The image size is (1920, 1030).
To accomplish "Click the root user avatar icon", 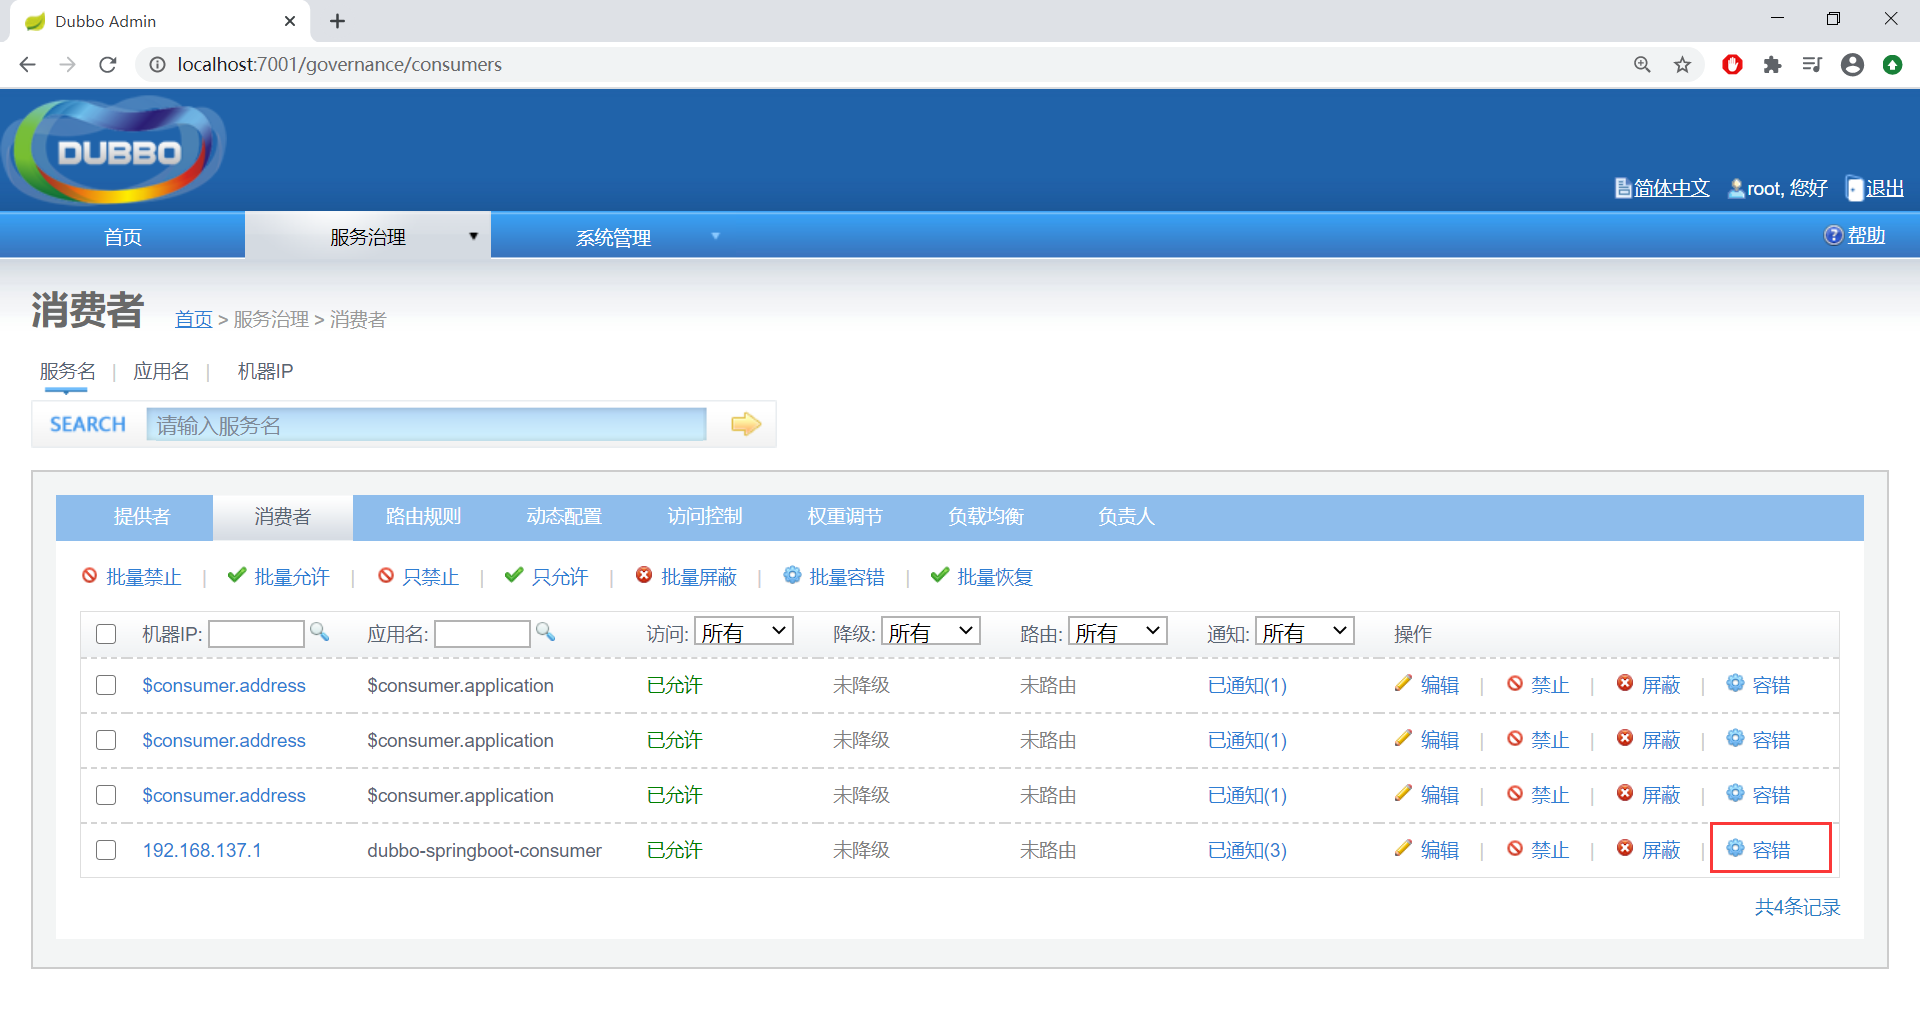I will point(1737,188).
